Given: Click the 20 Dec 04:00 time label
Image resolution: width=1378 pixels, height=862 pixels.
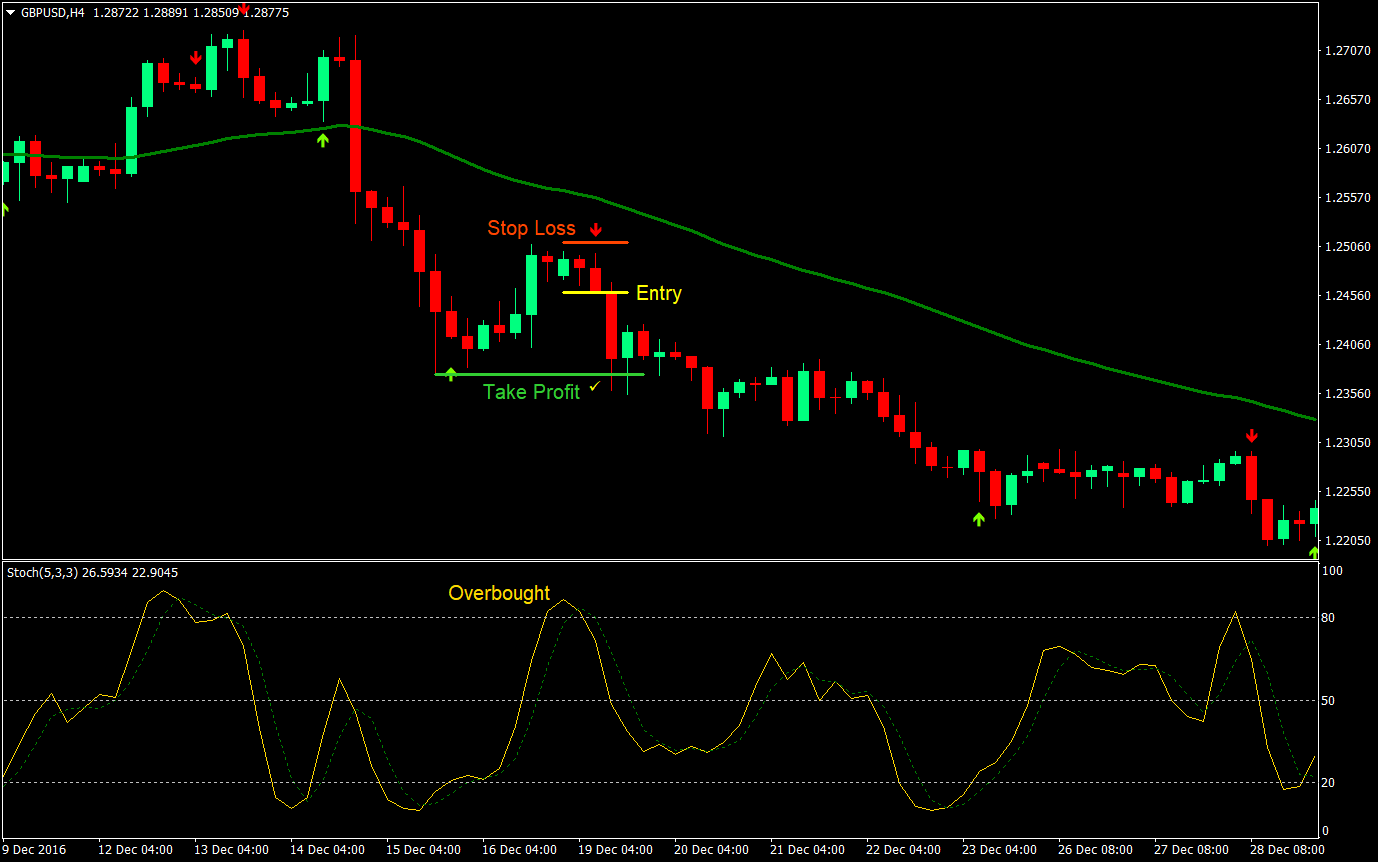Looking at the screenshot, I should click(x=711, y=850).
